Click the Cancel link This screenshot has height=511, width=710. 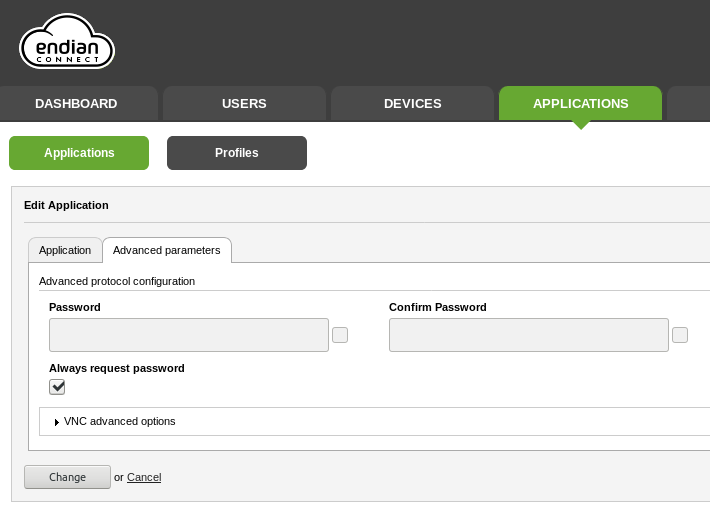click(144, 478)
